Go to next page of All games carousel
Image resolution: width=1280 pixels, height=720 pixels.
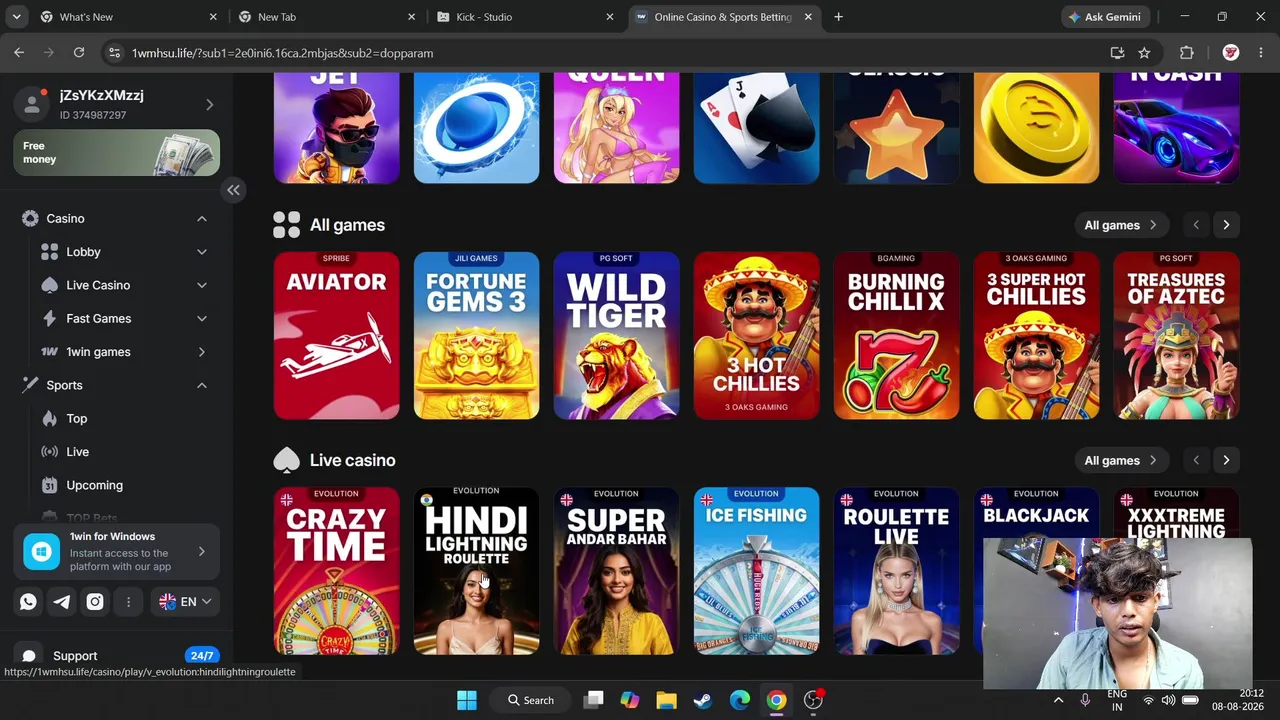1226,225
